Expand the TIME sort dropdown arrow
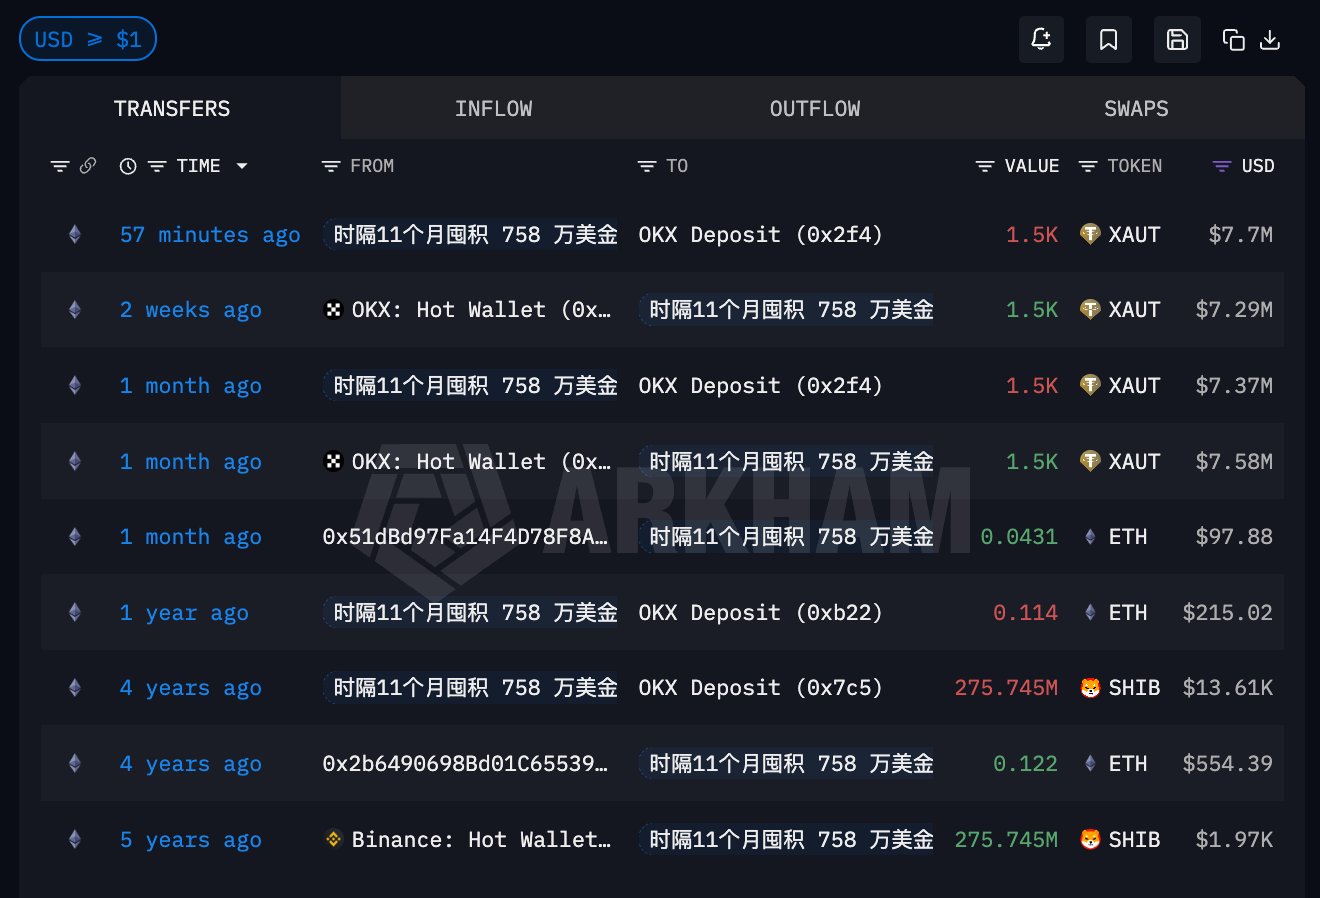 click(242, 166)
